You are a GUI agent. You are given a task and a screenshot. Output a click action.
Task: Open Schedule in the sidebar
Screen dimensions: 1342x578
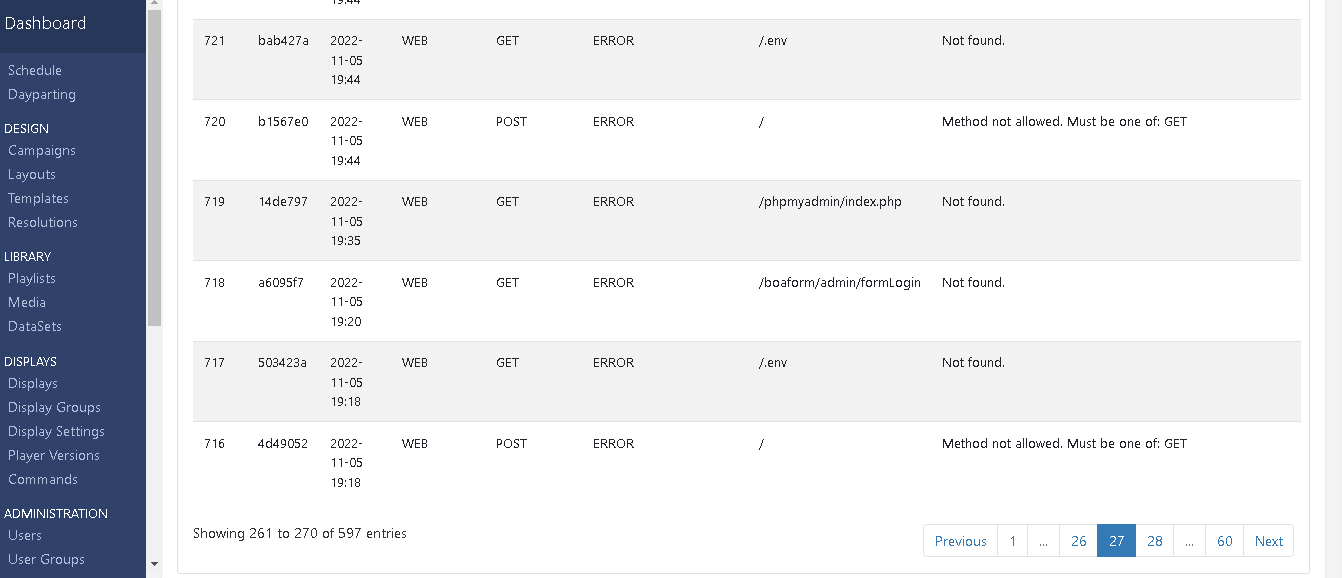(35, 70)
